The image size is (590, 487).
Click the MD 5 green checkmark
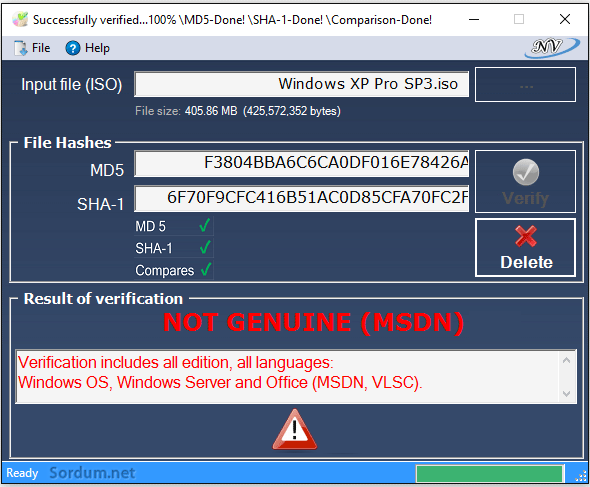point(205,226)
